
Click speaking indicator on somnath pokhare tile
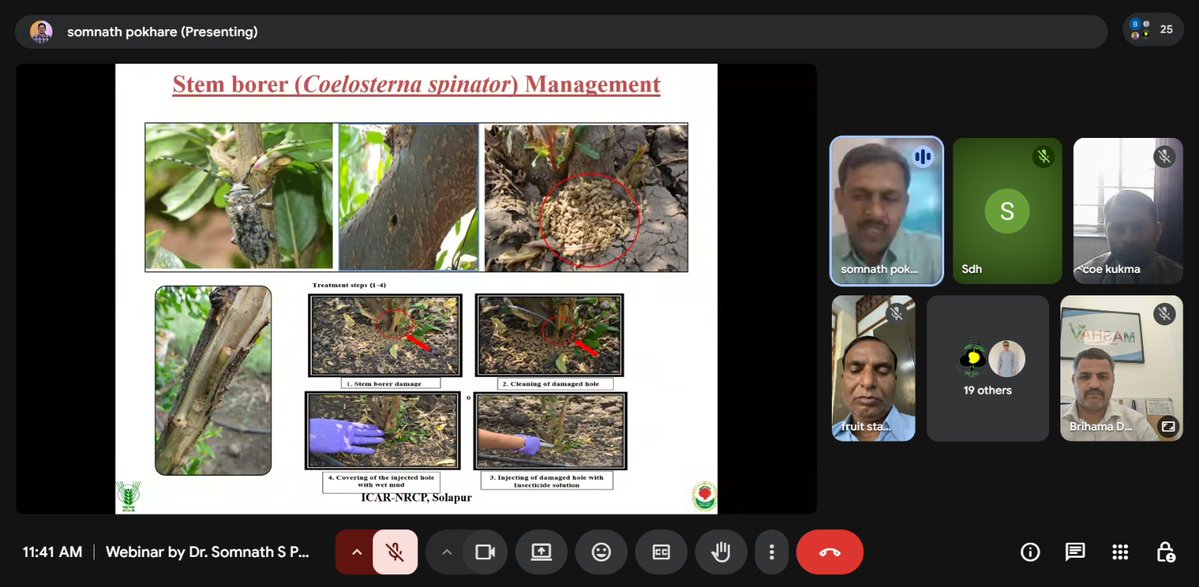[923, 157]
